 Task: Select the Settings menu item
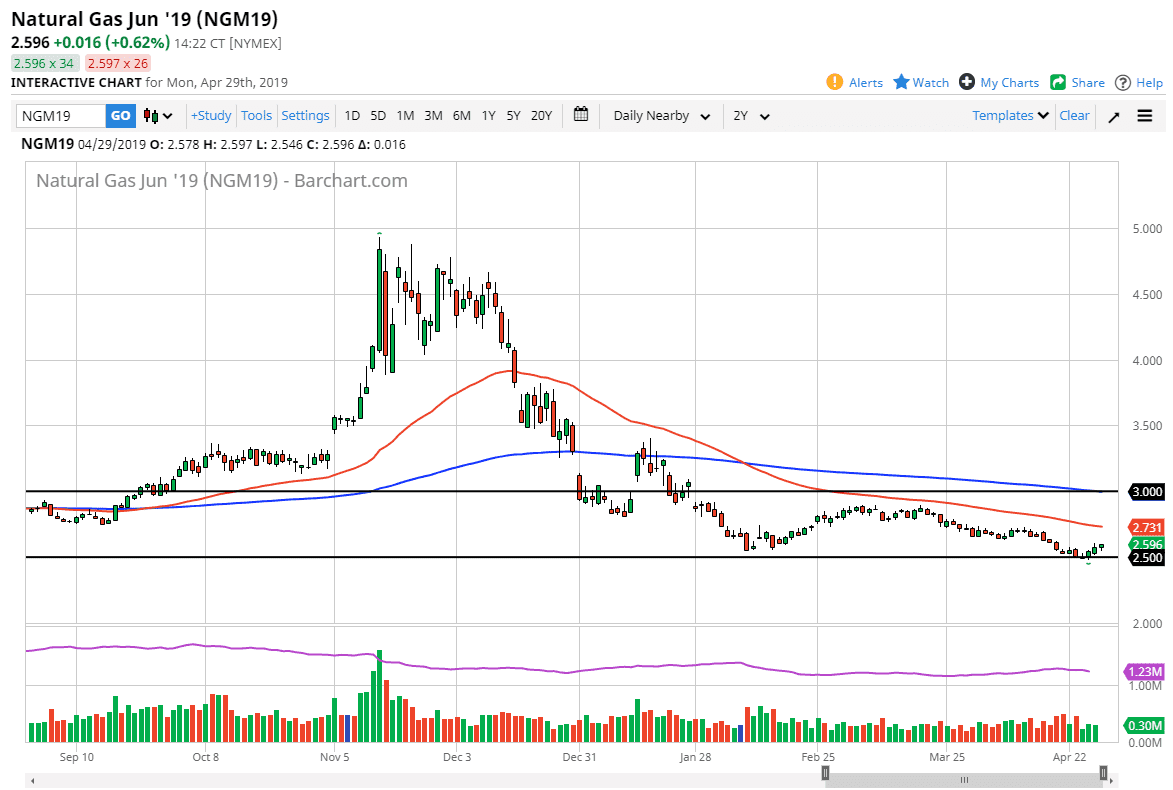coord(305,115)
